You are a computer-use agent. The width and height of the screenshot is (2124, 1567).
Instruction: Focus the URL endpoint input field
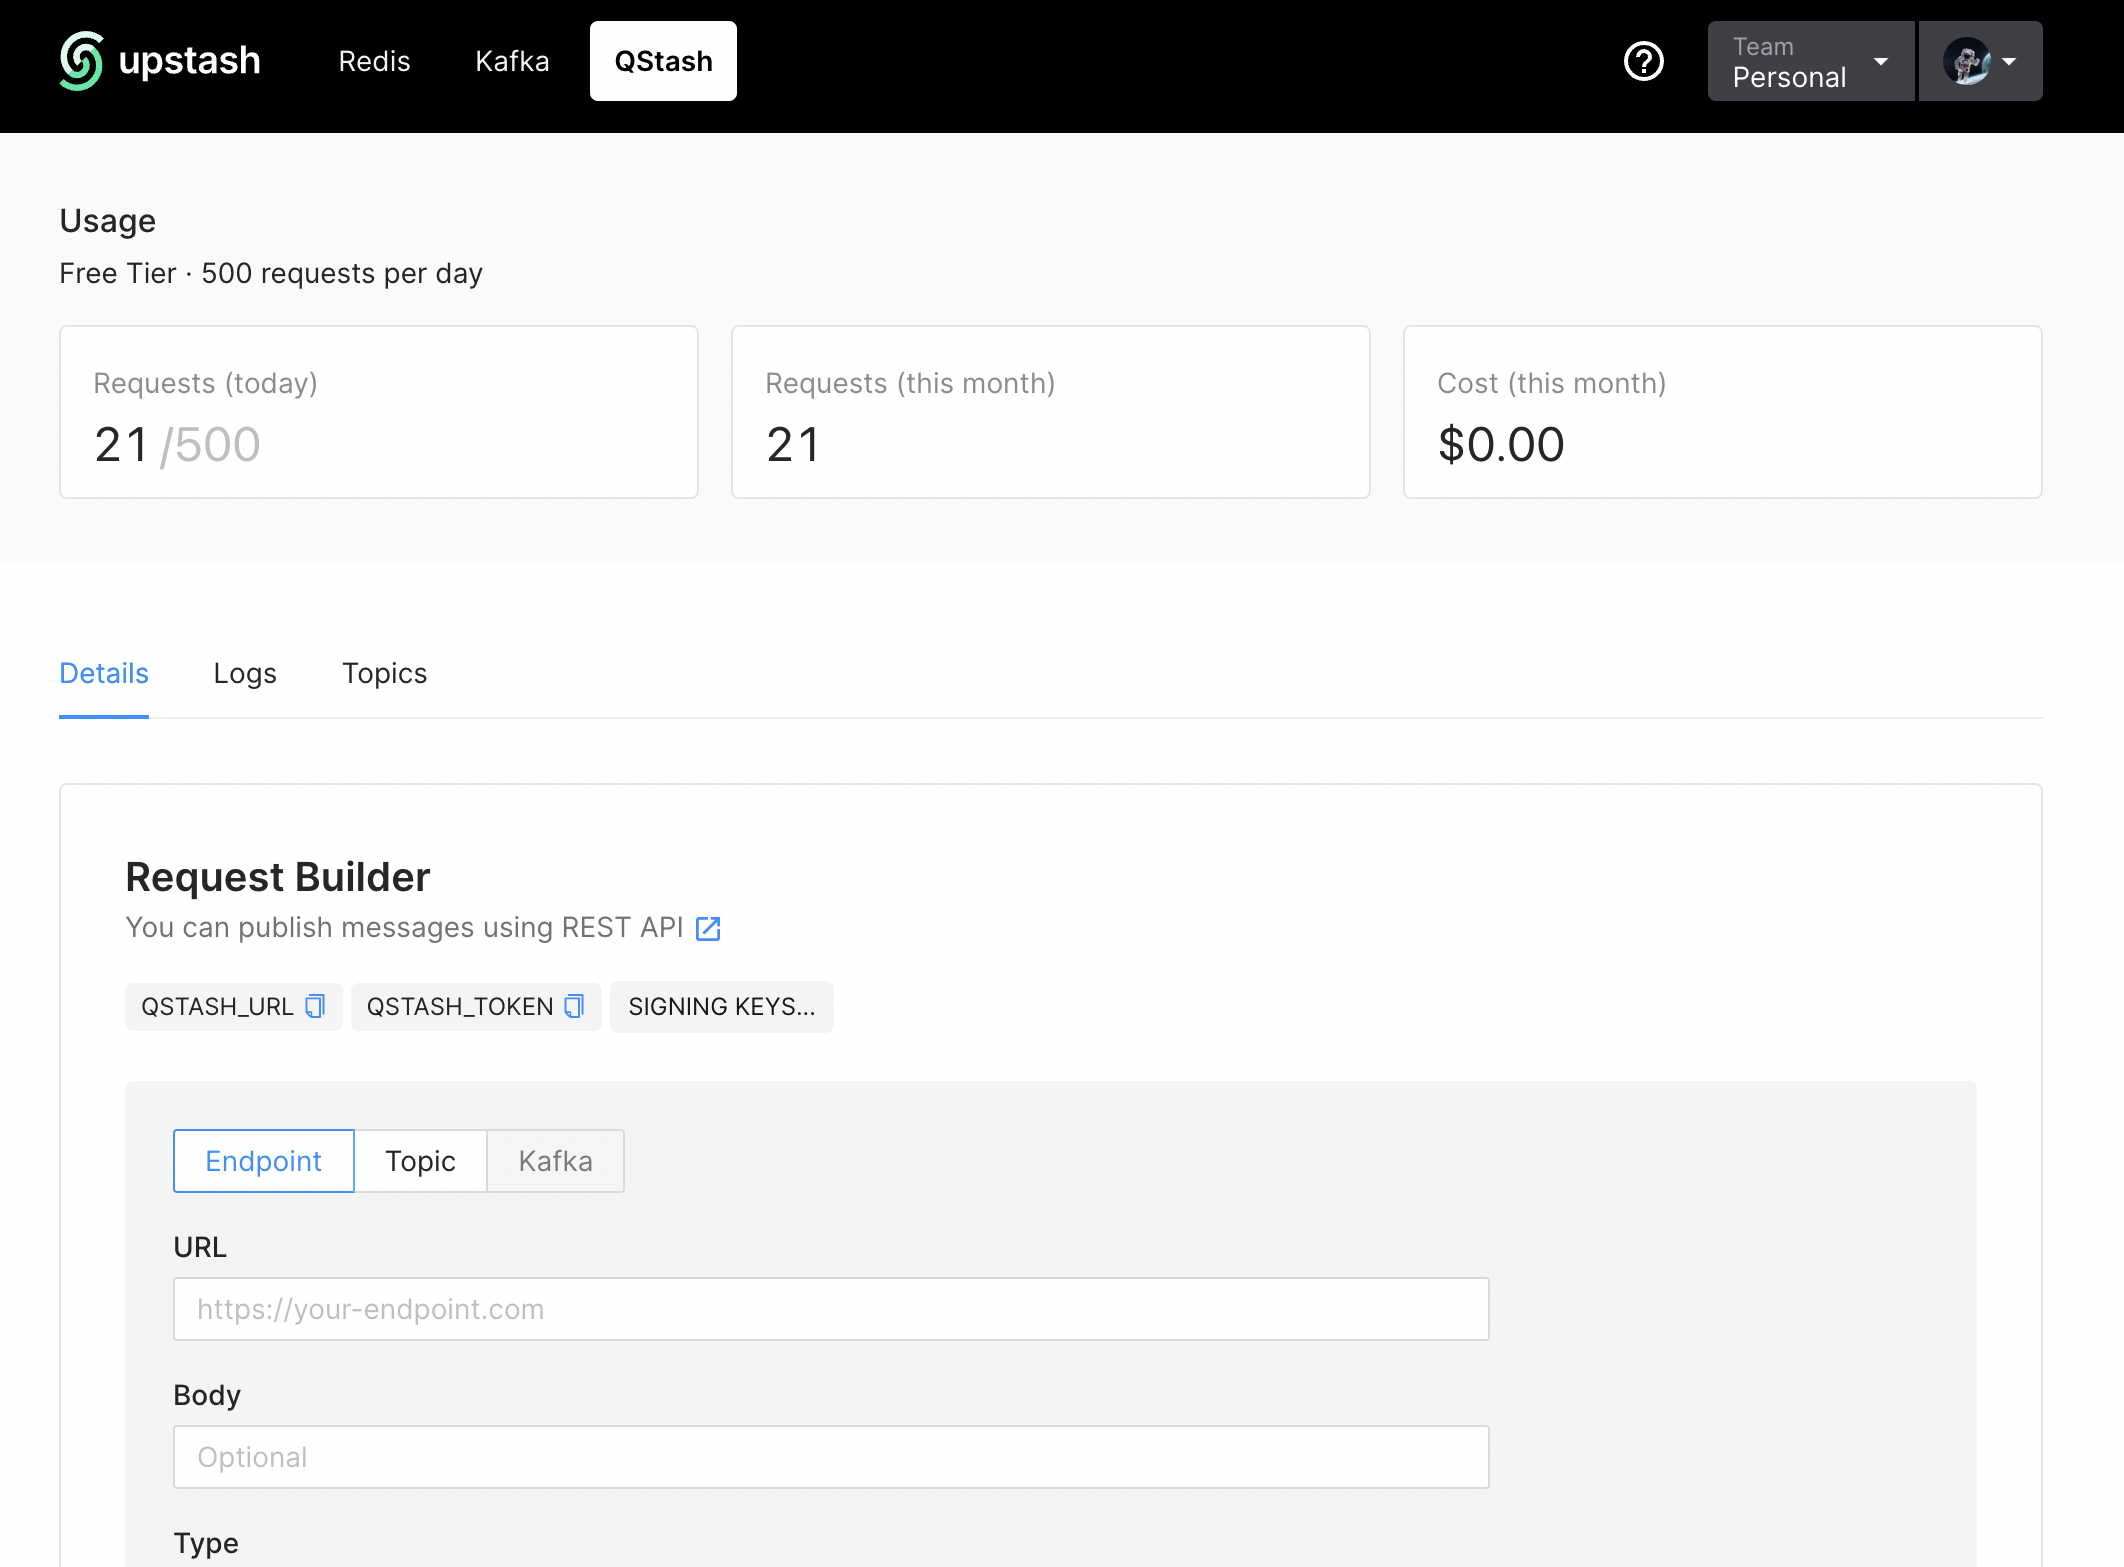(830, 1309)
